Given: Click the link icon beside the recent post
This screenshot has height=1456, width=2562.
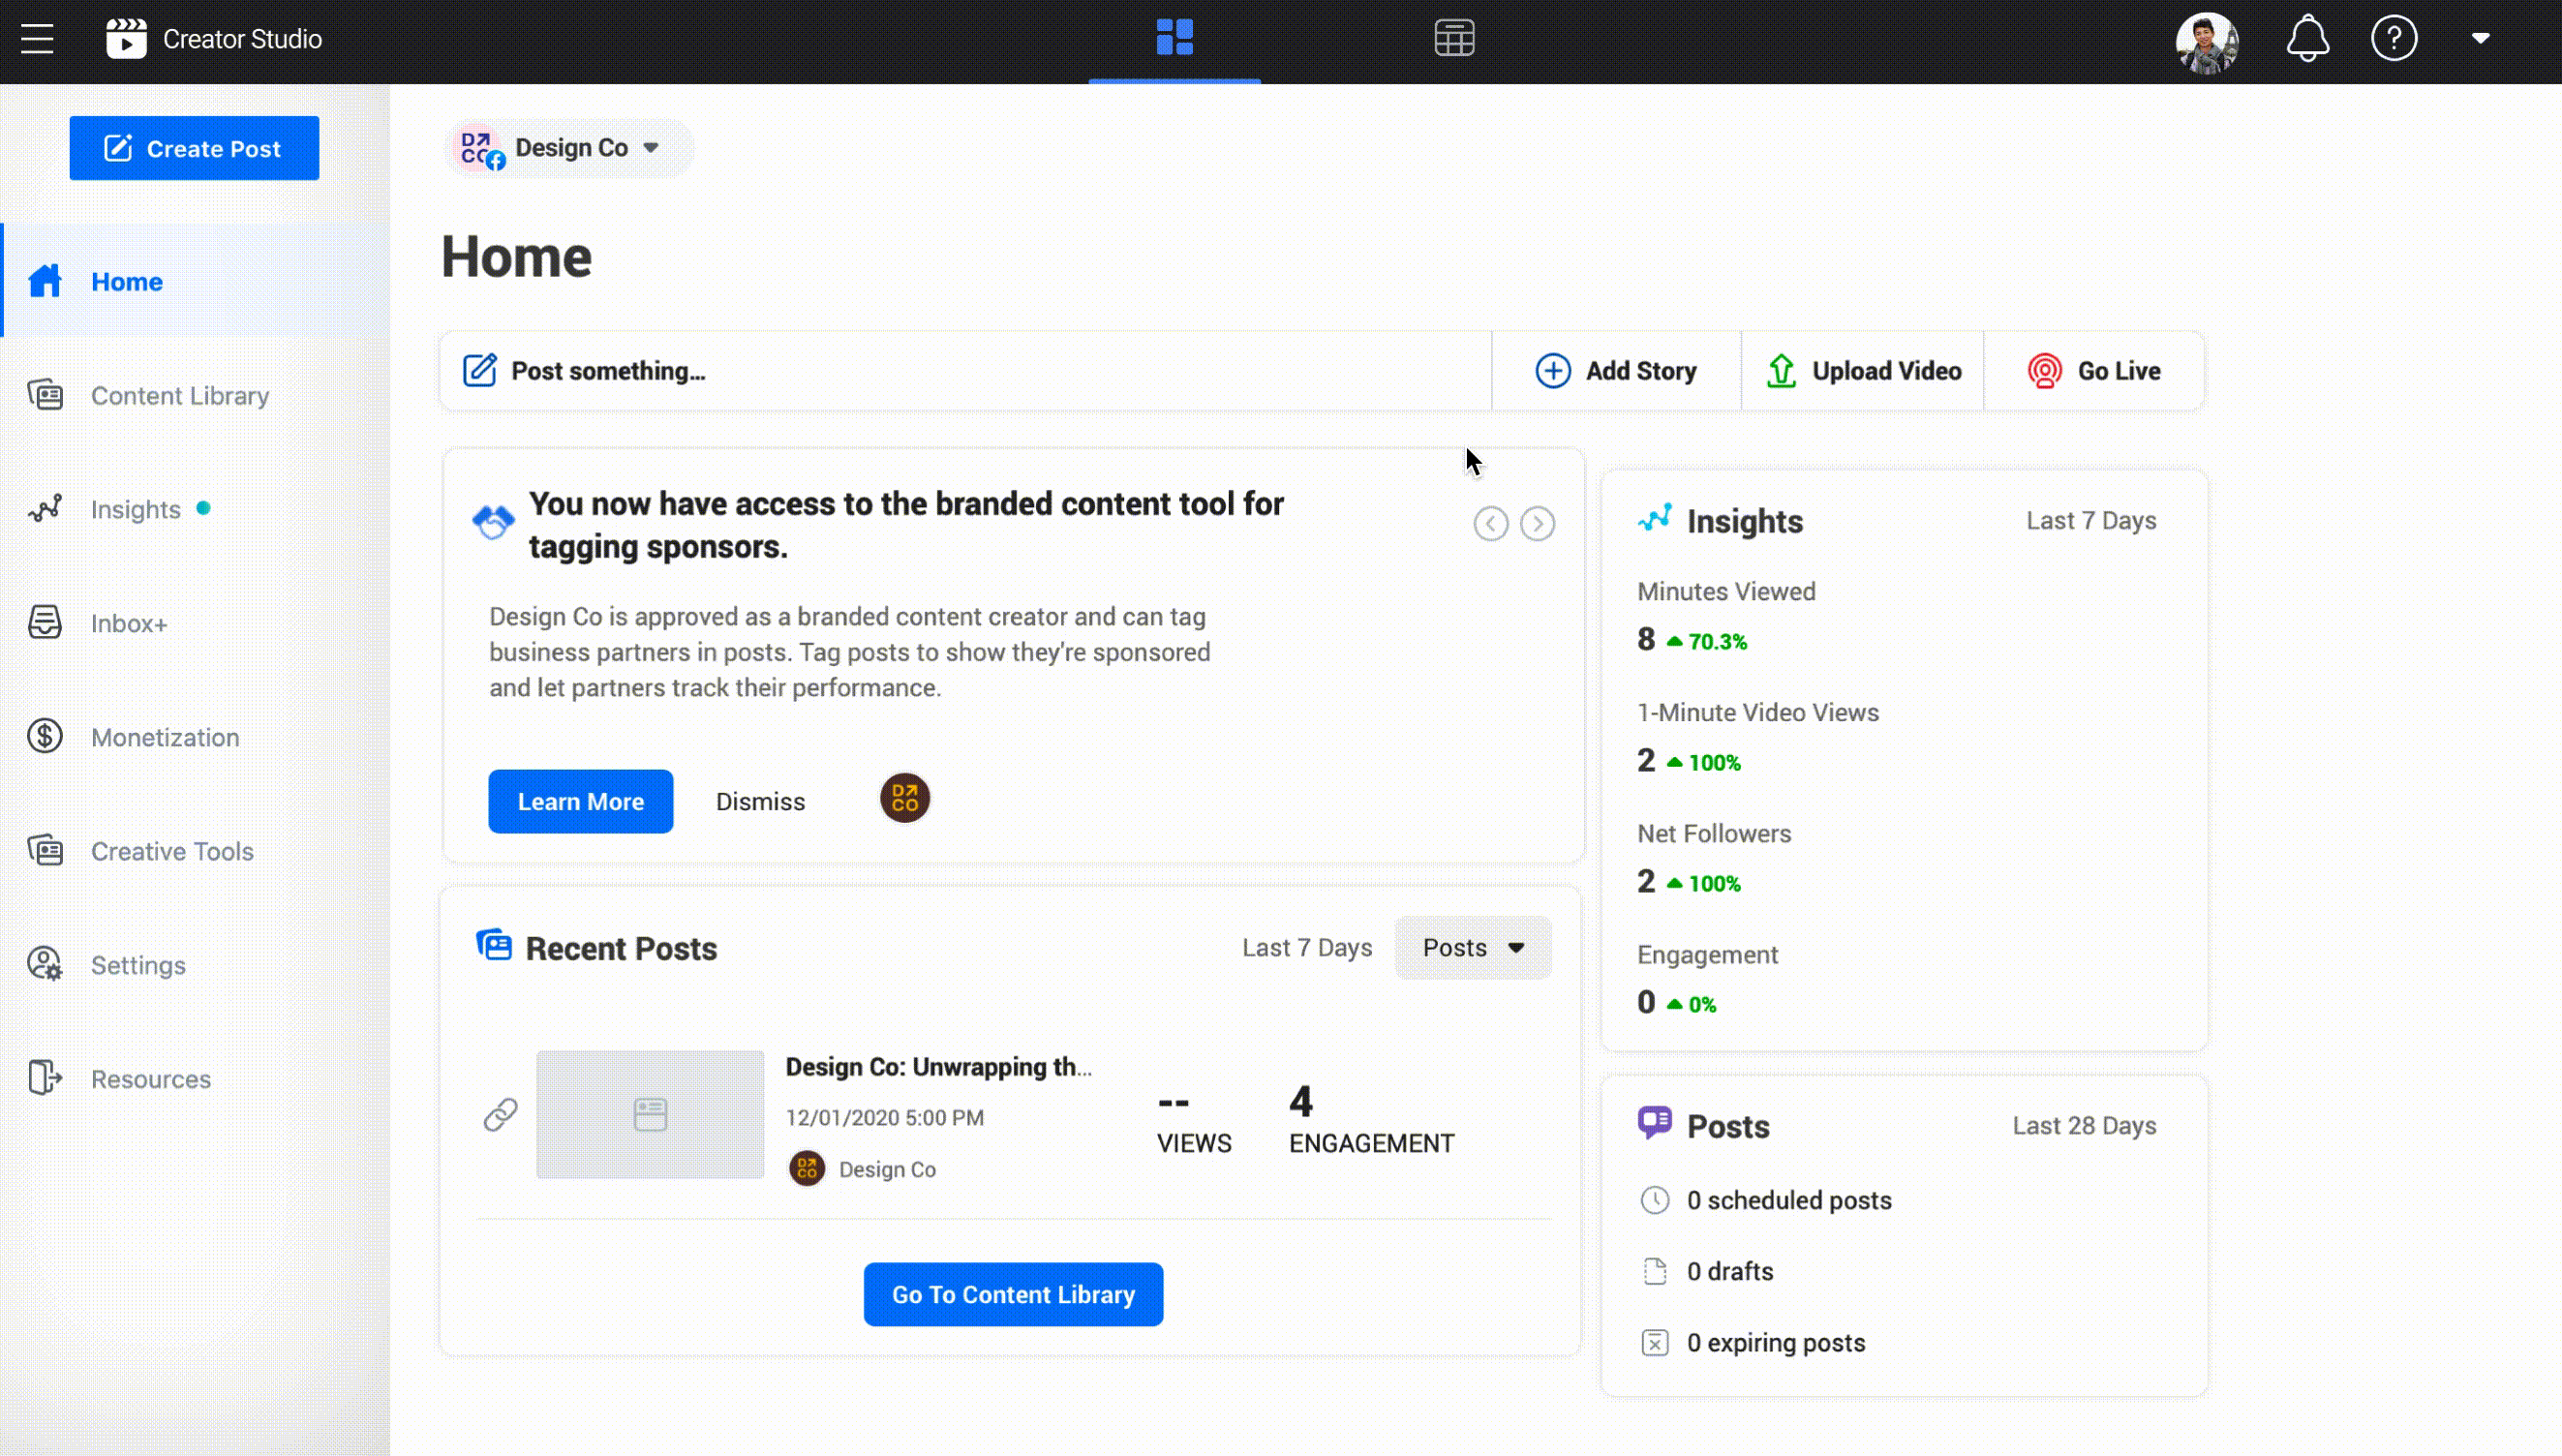Looking at the screenshot, I should (500, 1115).
